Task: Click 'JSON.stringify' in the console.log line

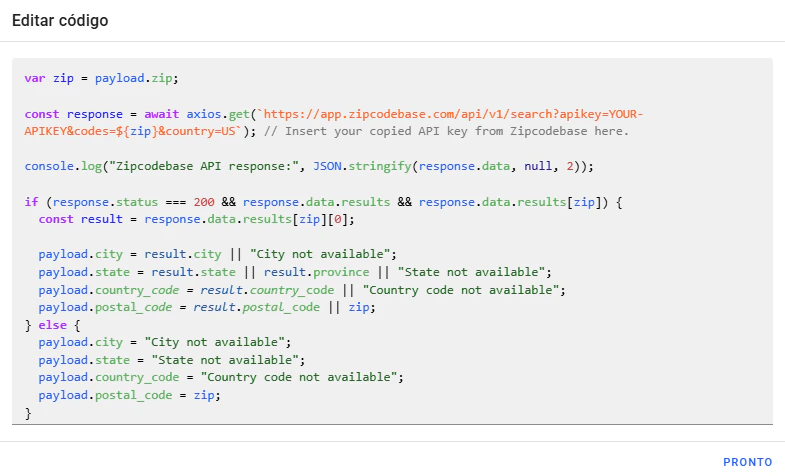Action: coord(362,166)
